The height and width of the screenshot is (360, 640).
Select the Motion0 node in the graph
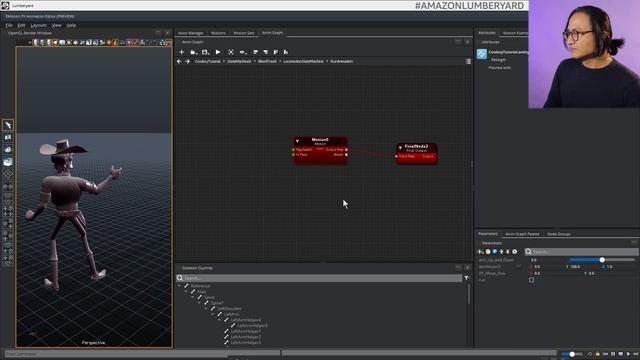[320, 150]
